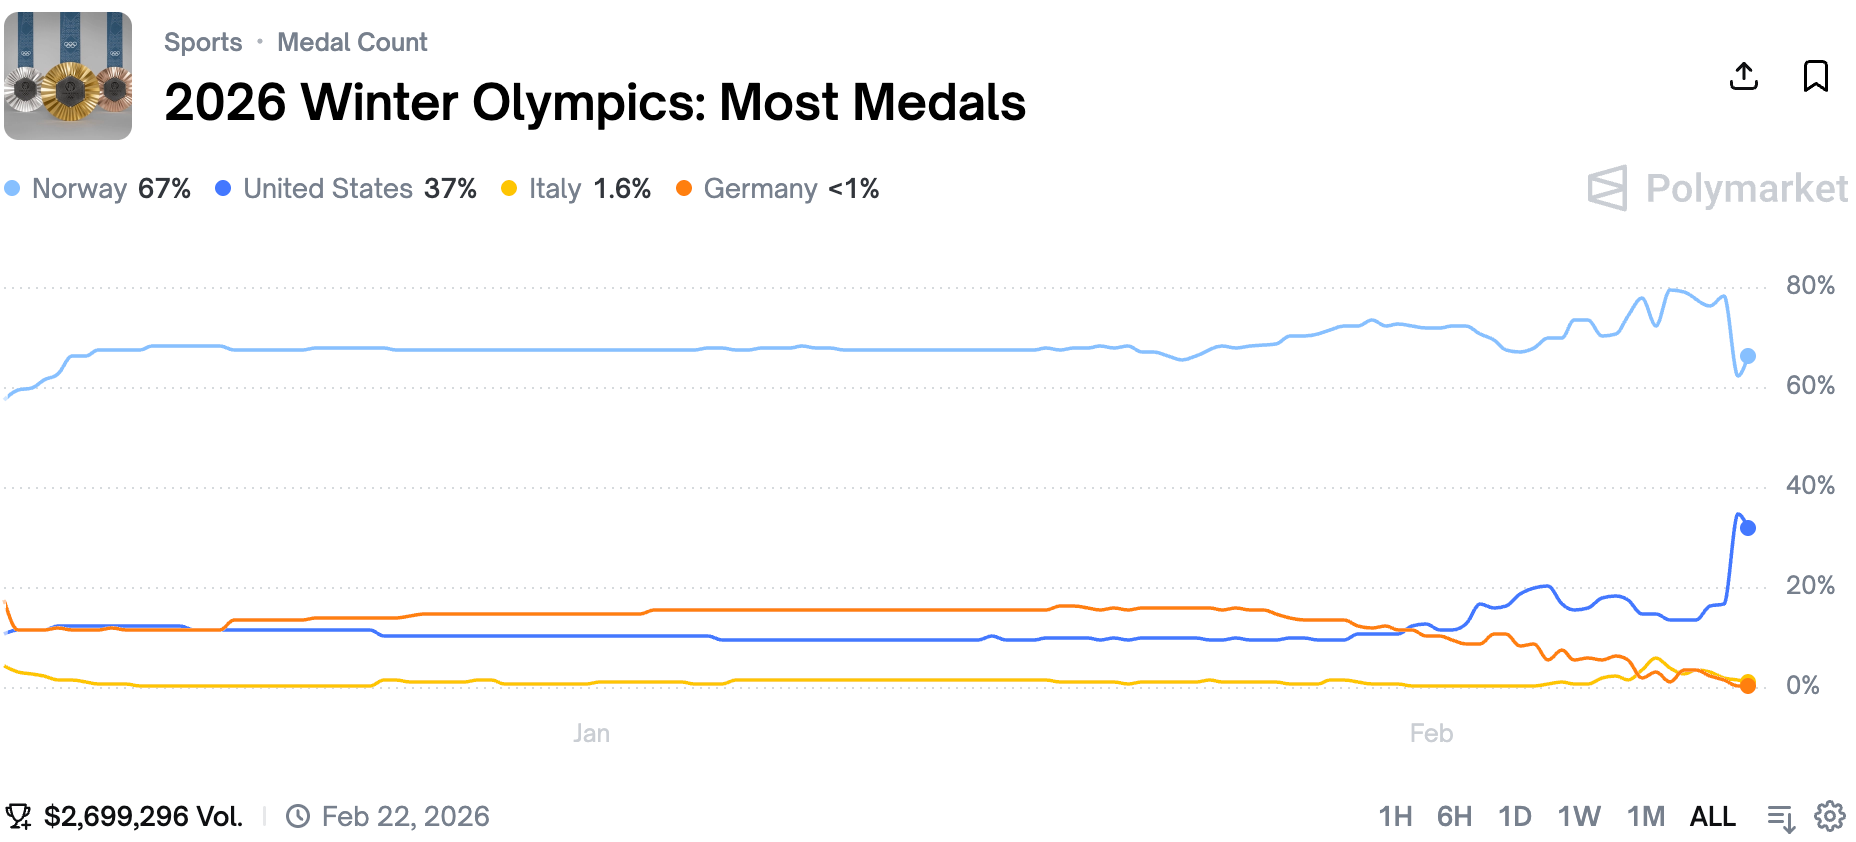This screenshot has width=1856, height=842.
Task: Show the 1W chart range
Action: [1579, 817]
